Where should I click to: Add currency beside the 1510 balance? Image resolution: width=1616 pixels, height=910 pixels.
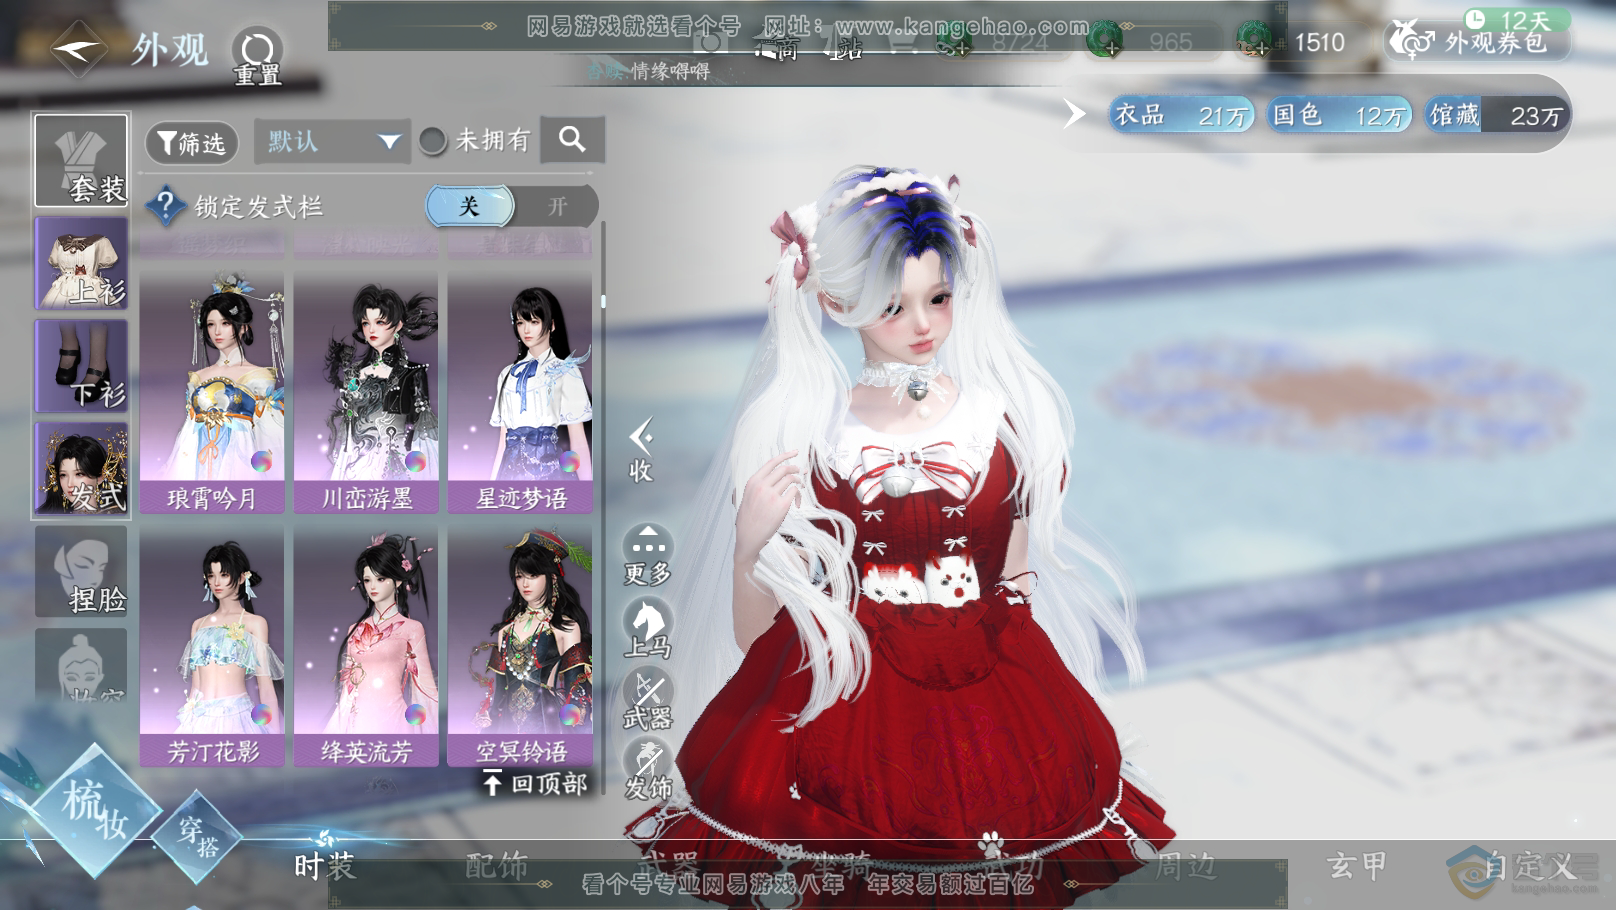1253,41
